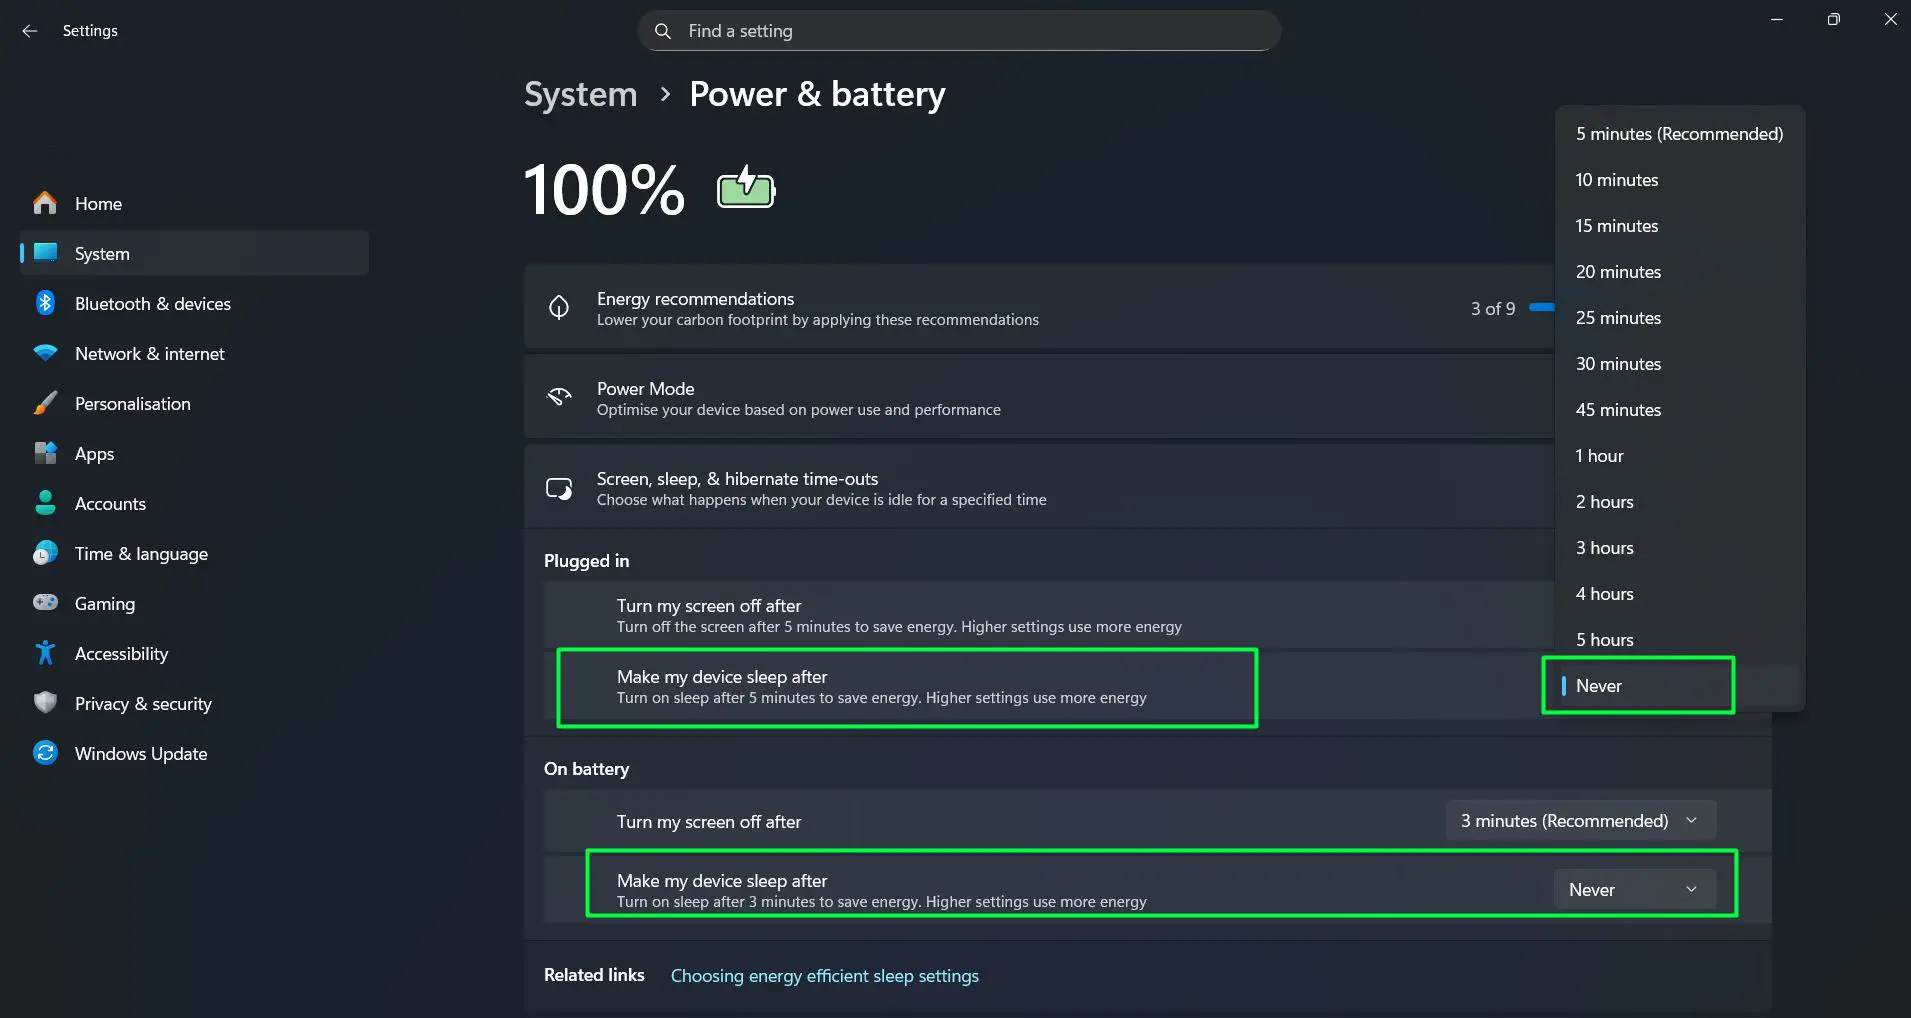This screenshot has height=1018, width=1911.
Task: Choose 5 minutes (Recommended) in the dropdown
Action: click(x=1678, y=133)
